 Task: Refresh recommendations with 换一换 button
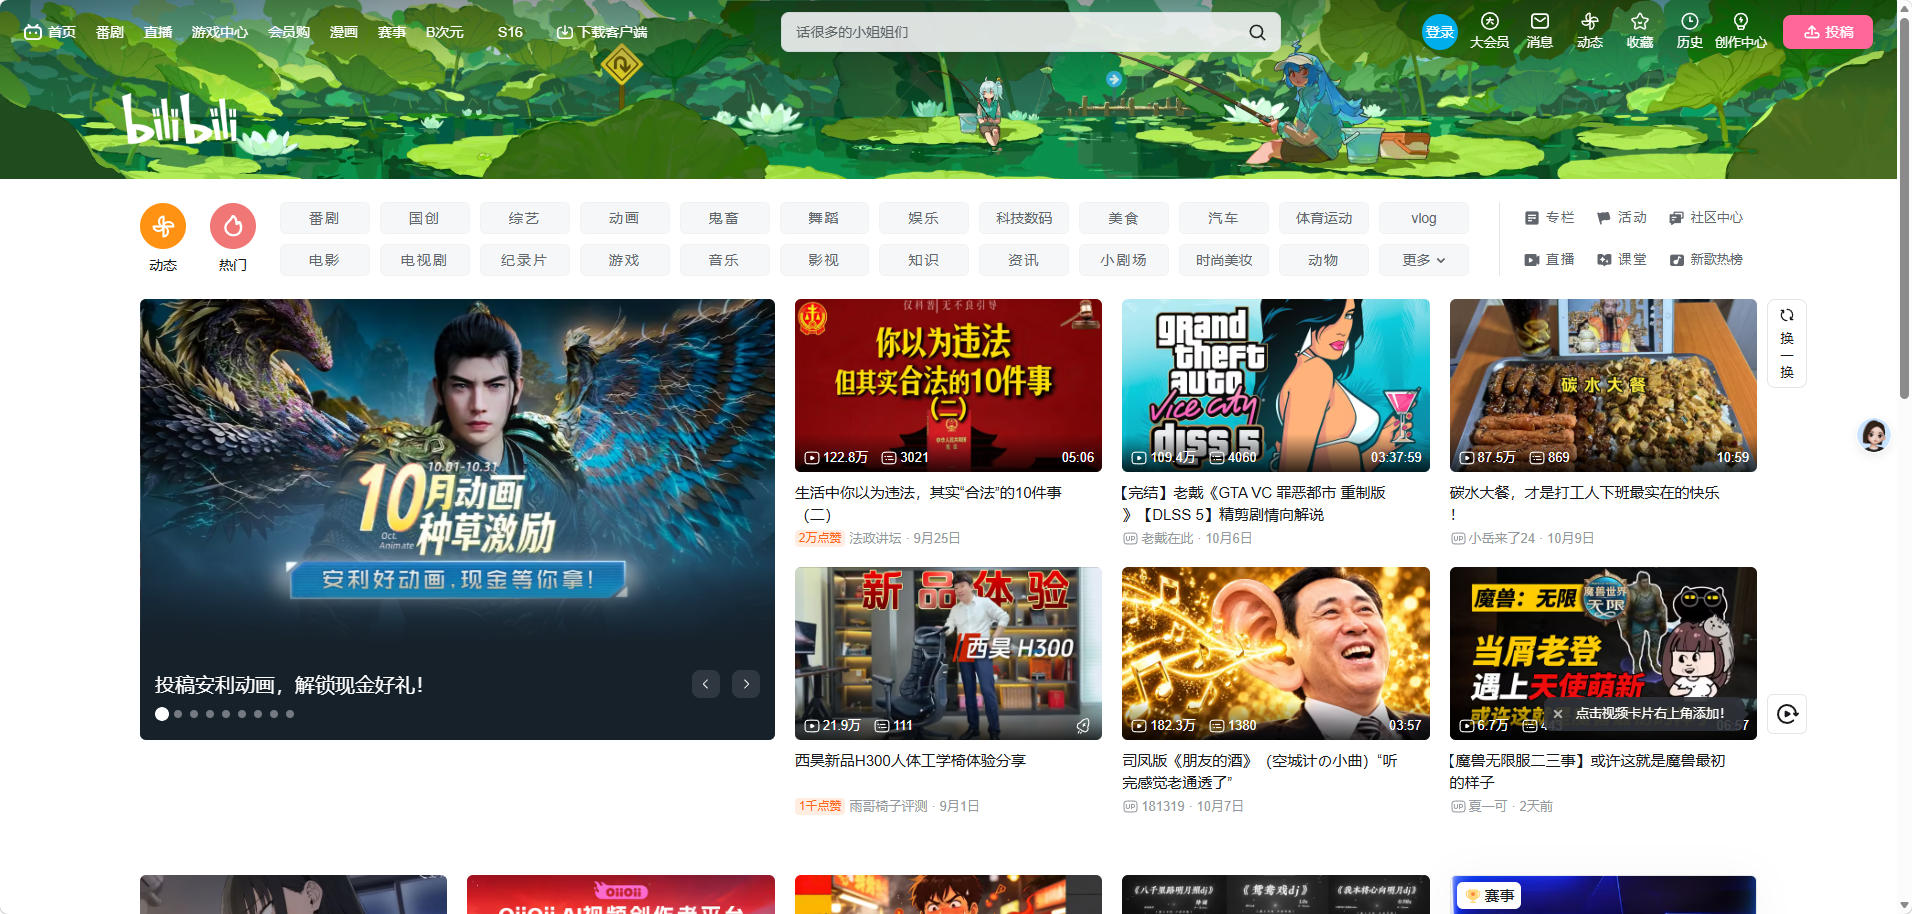pos(1787,343)
